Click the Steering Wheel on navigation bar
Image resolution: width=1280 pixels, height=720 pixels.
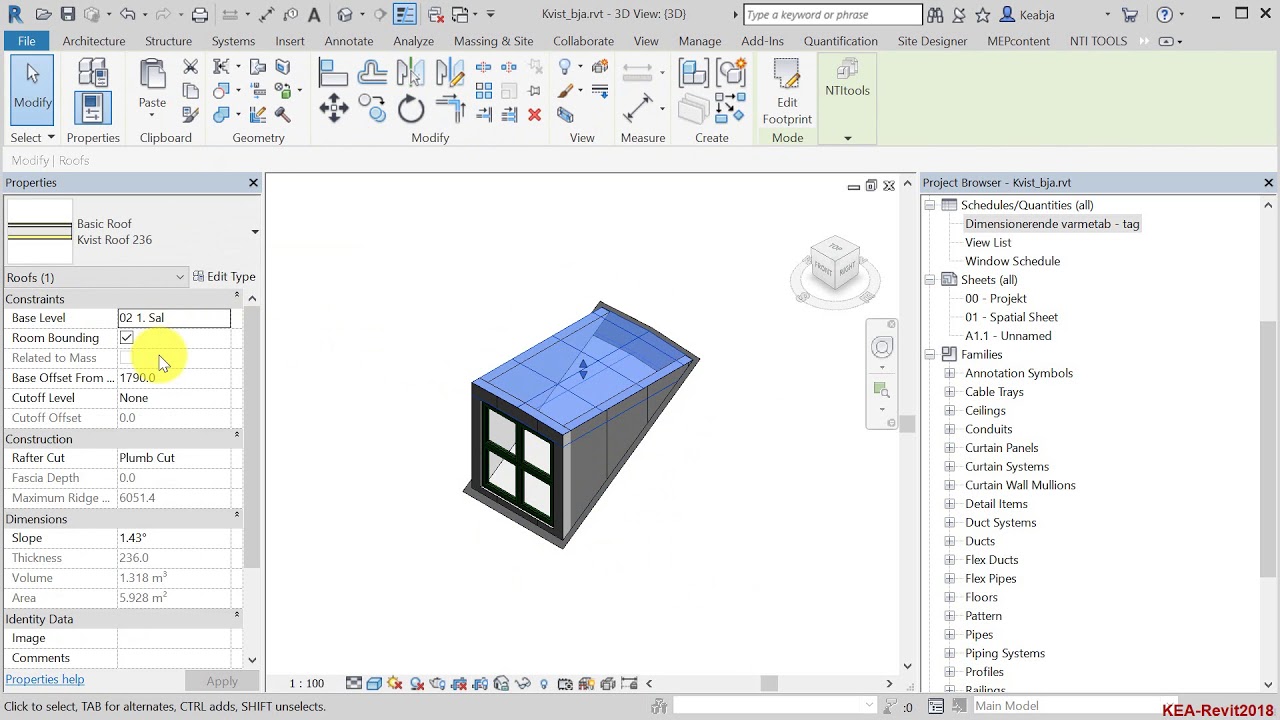[x=882, y=347]
